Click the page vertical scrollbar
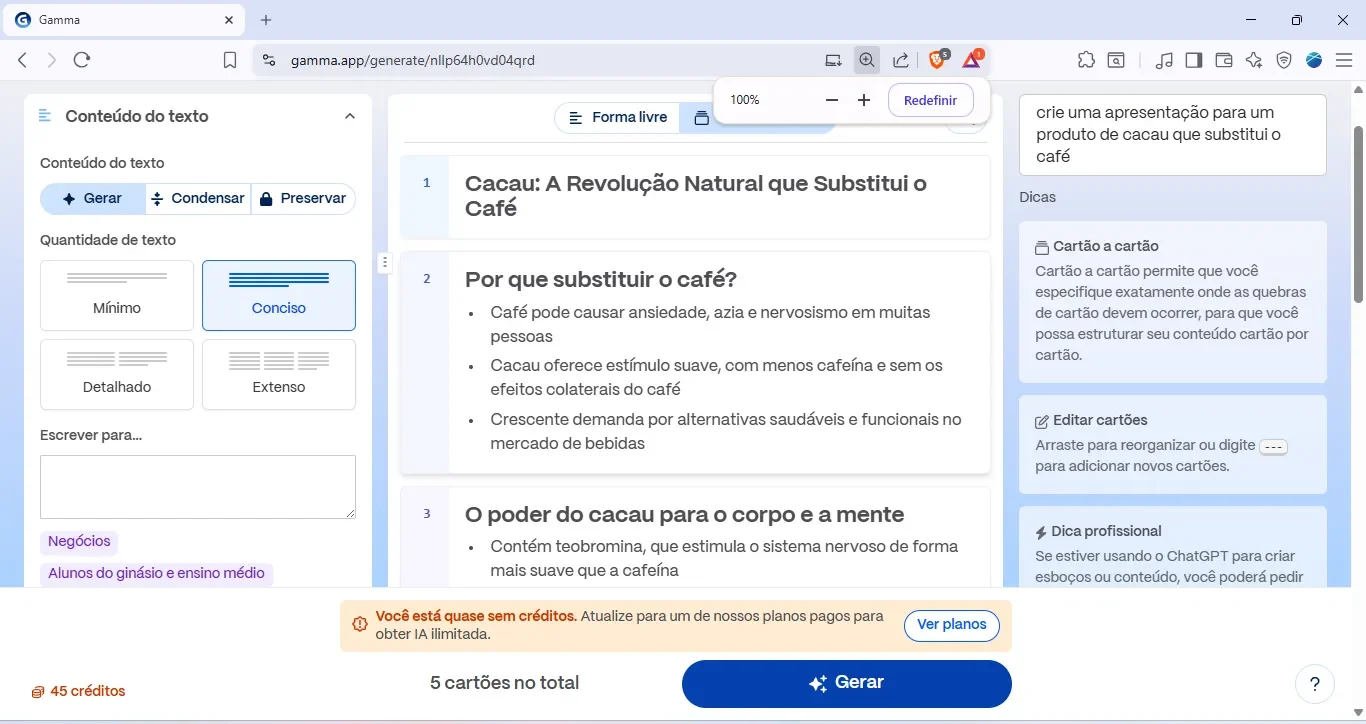 1358,213
